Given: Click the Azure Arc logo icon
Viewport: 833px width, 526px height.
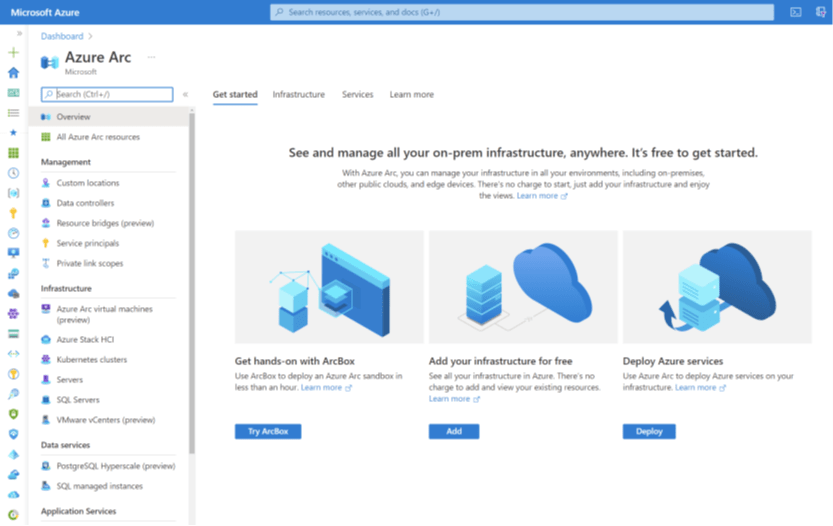Looking at the screenshot, I should [49, 62].
